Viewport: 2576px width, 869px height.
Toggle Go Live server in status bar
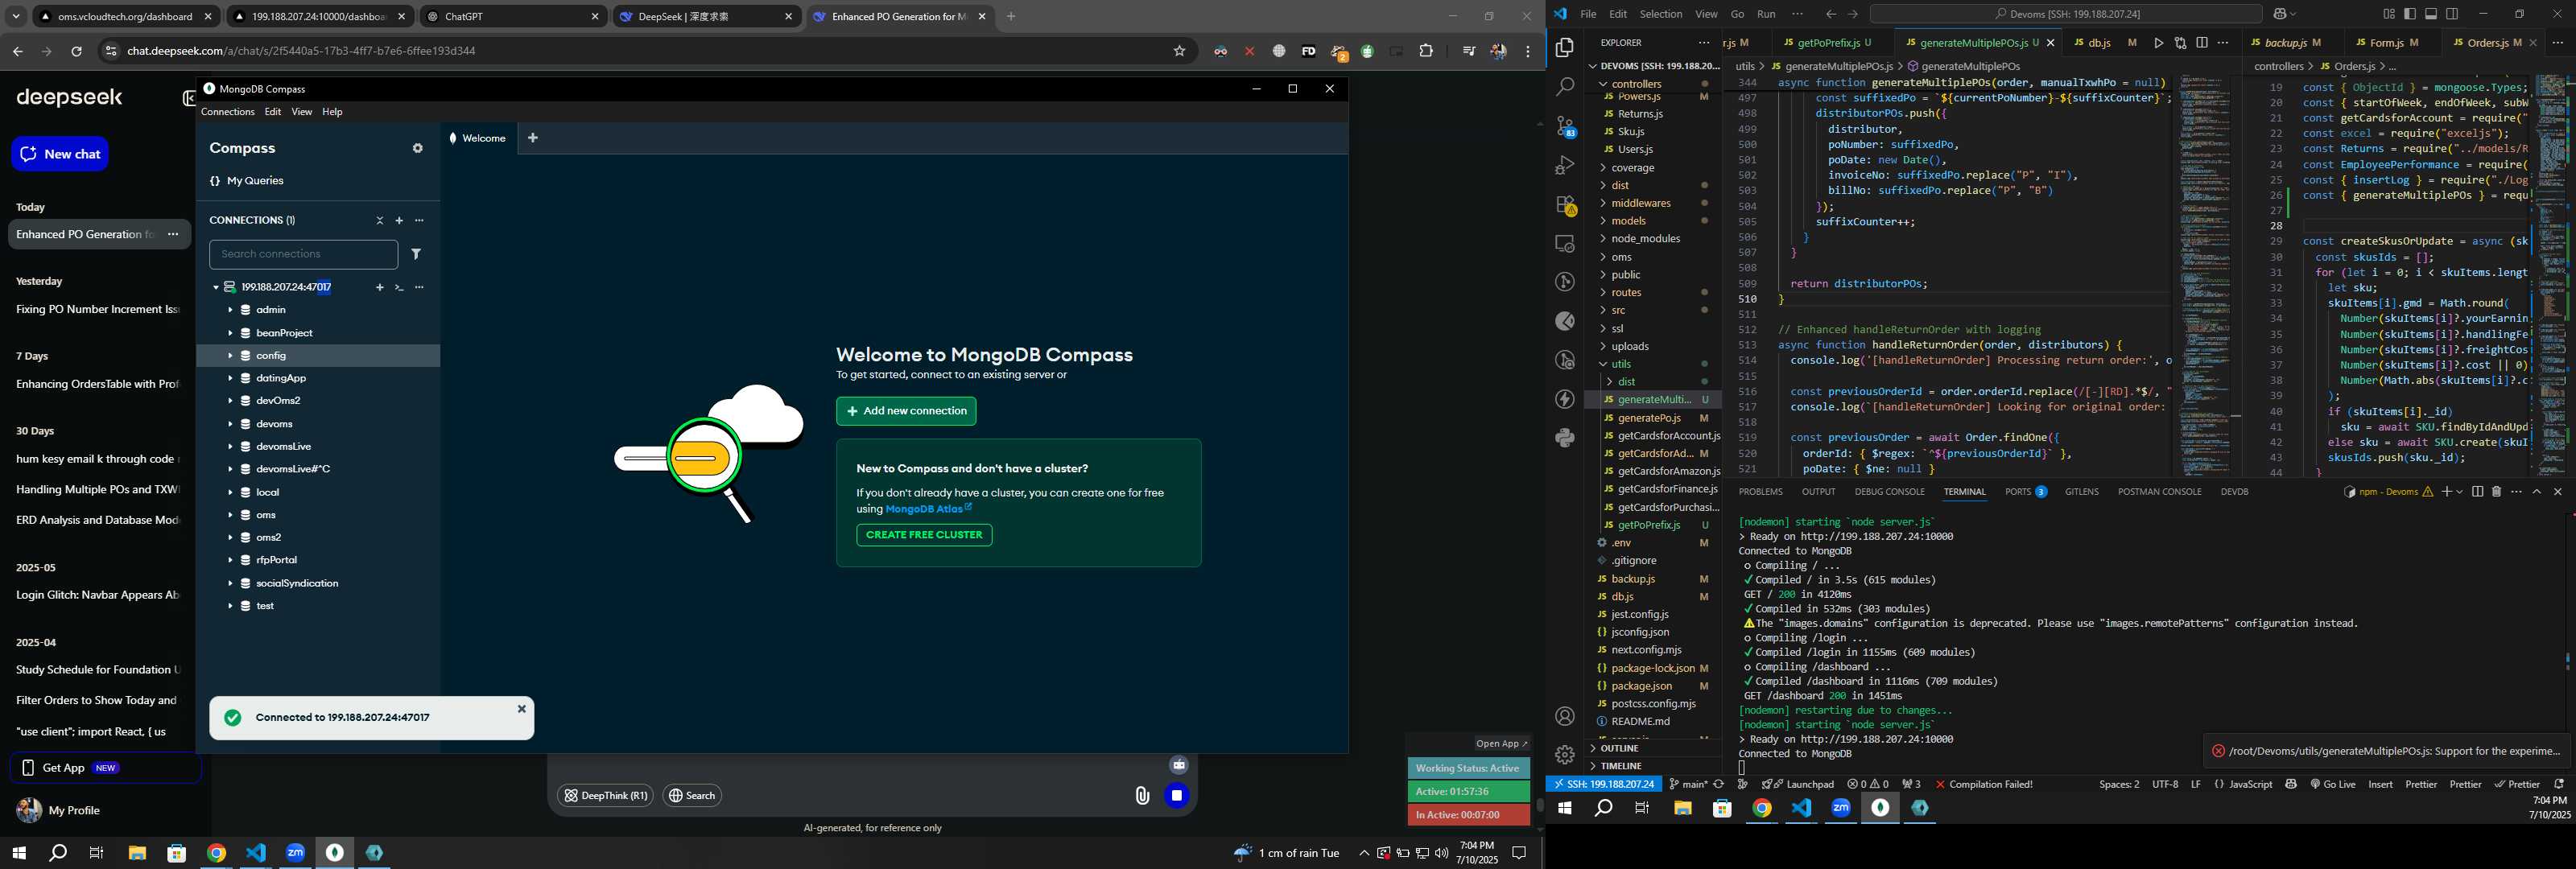2333,785
